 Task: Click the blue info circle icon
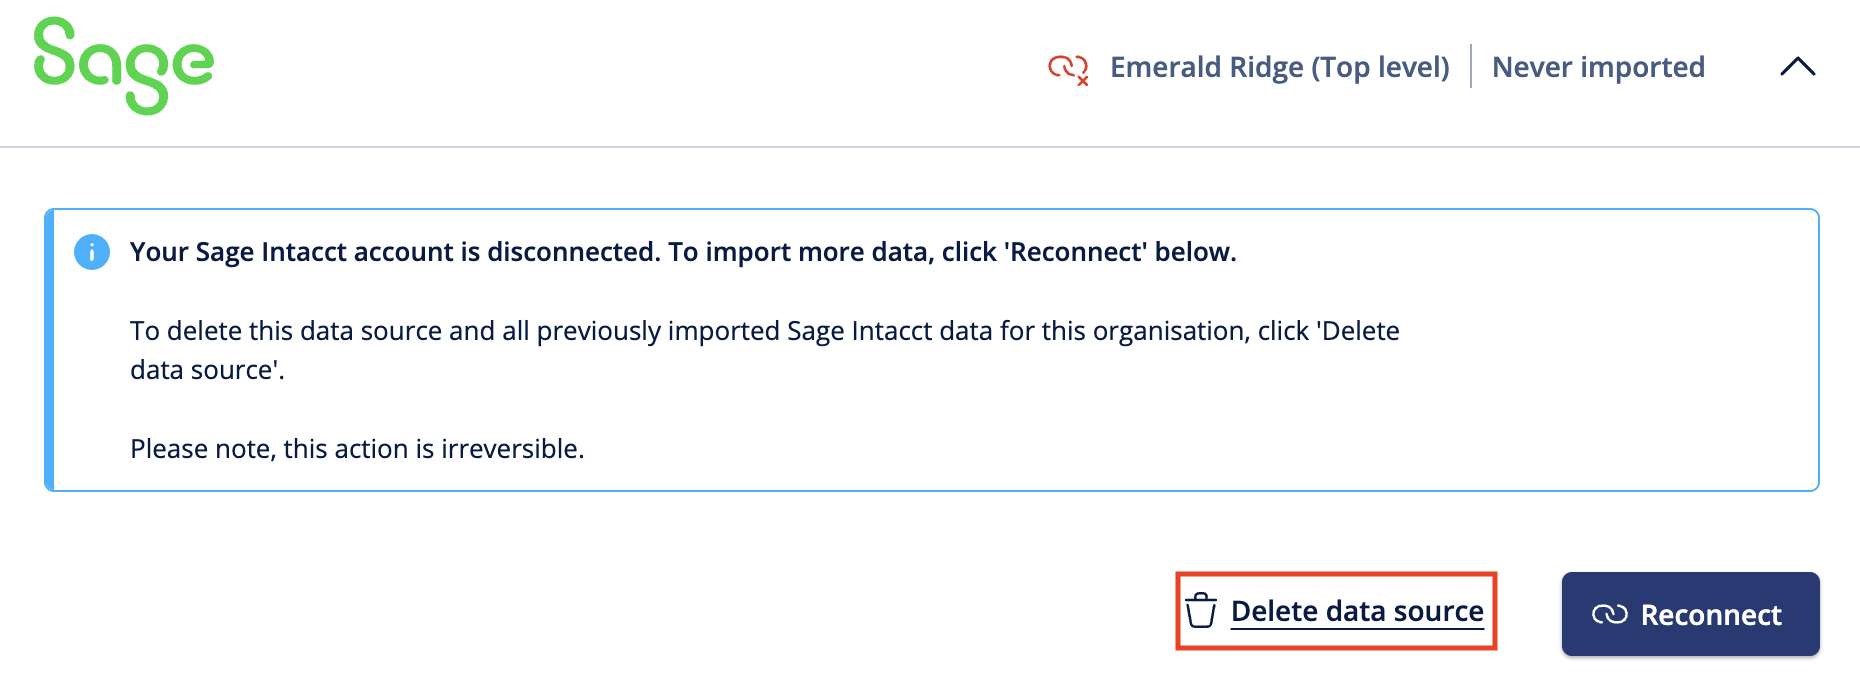(x=92, y=252)
